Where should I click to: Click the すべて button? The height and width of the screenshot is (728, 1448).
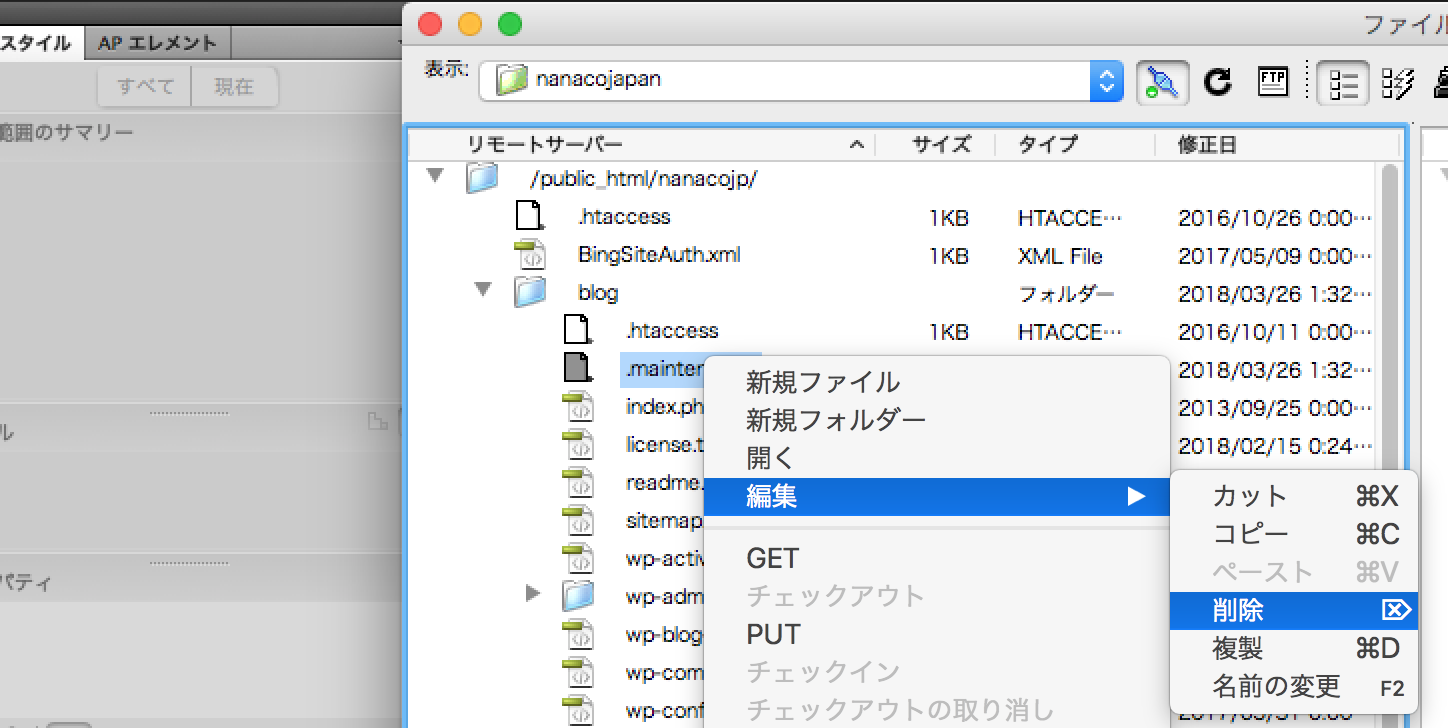point(144,87)
